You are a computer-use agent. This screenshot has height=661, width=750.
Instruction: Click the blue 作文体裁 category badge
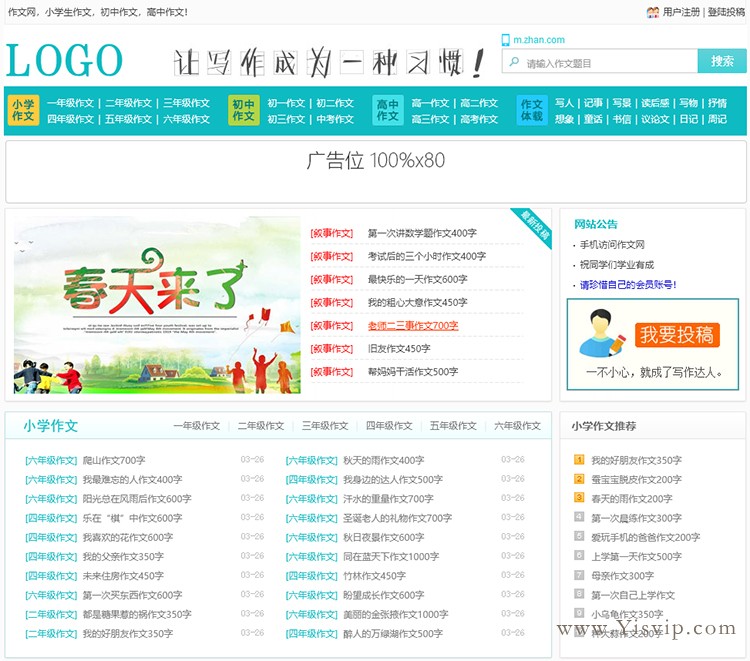click(x=532, y=110)
